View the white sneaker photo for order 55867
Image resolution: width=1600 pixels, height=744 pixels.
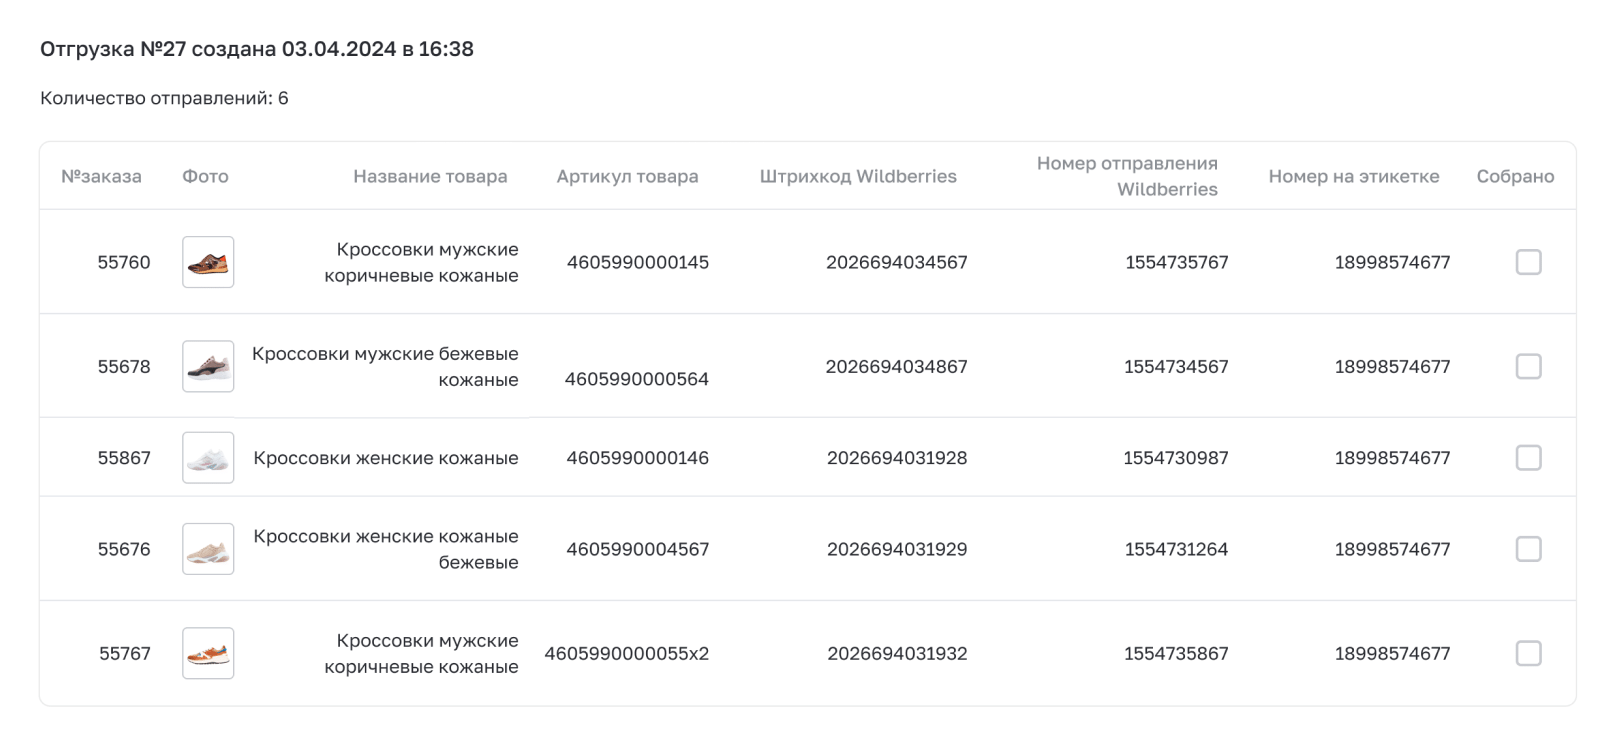point(208,458)
